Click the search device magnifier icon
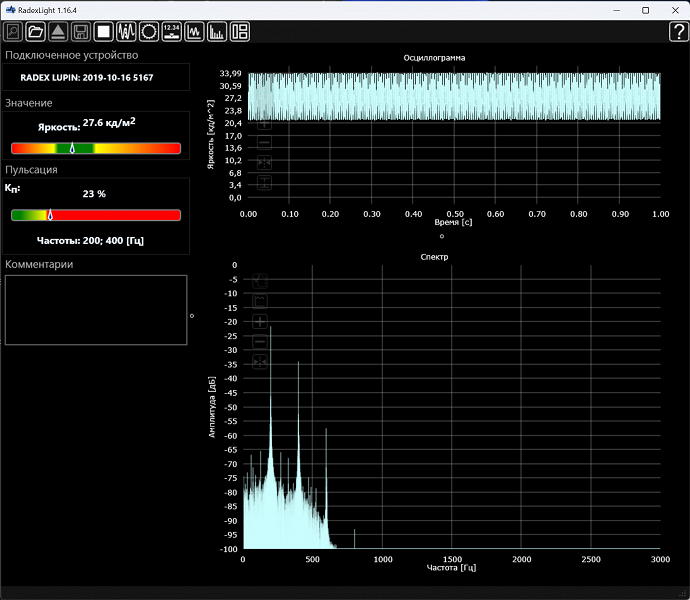 13,31
